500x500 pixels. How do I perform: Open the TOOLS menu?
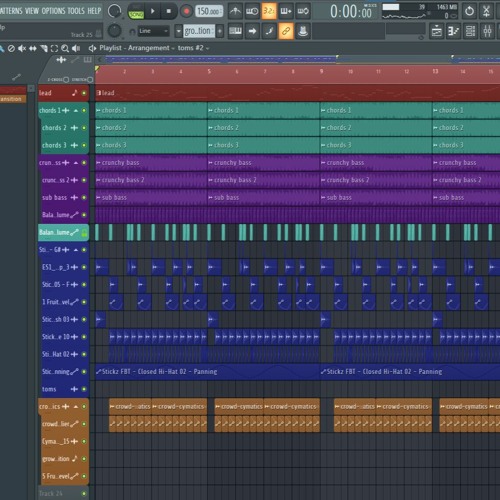pos(76,11)
